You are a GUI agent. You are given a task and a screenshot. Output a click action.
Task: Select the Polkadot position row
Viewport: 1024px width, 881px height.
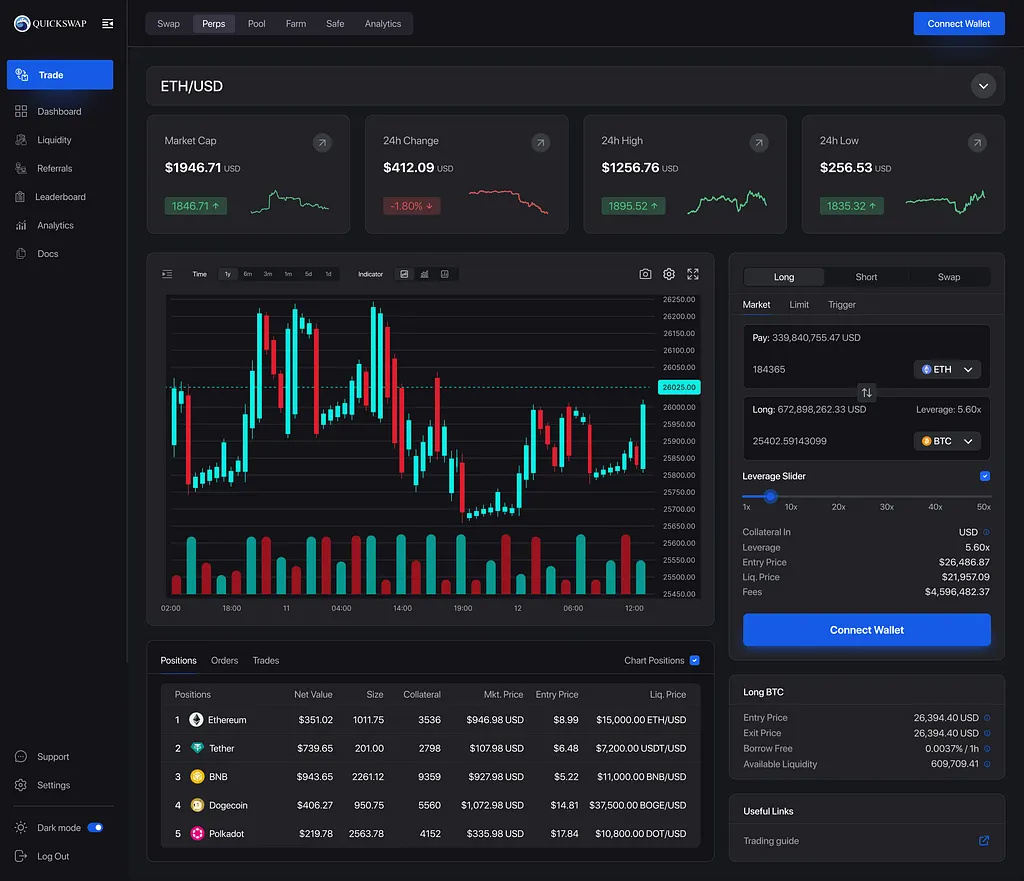tap(430, 833)
